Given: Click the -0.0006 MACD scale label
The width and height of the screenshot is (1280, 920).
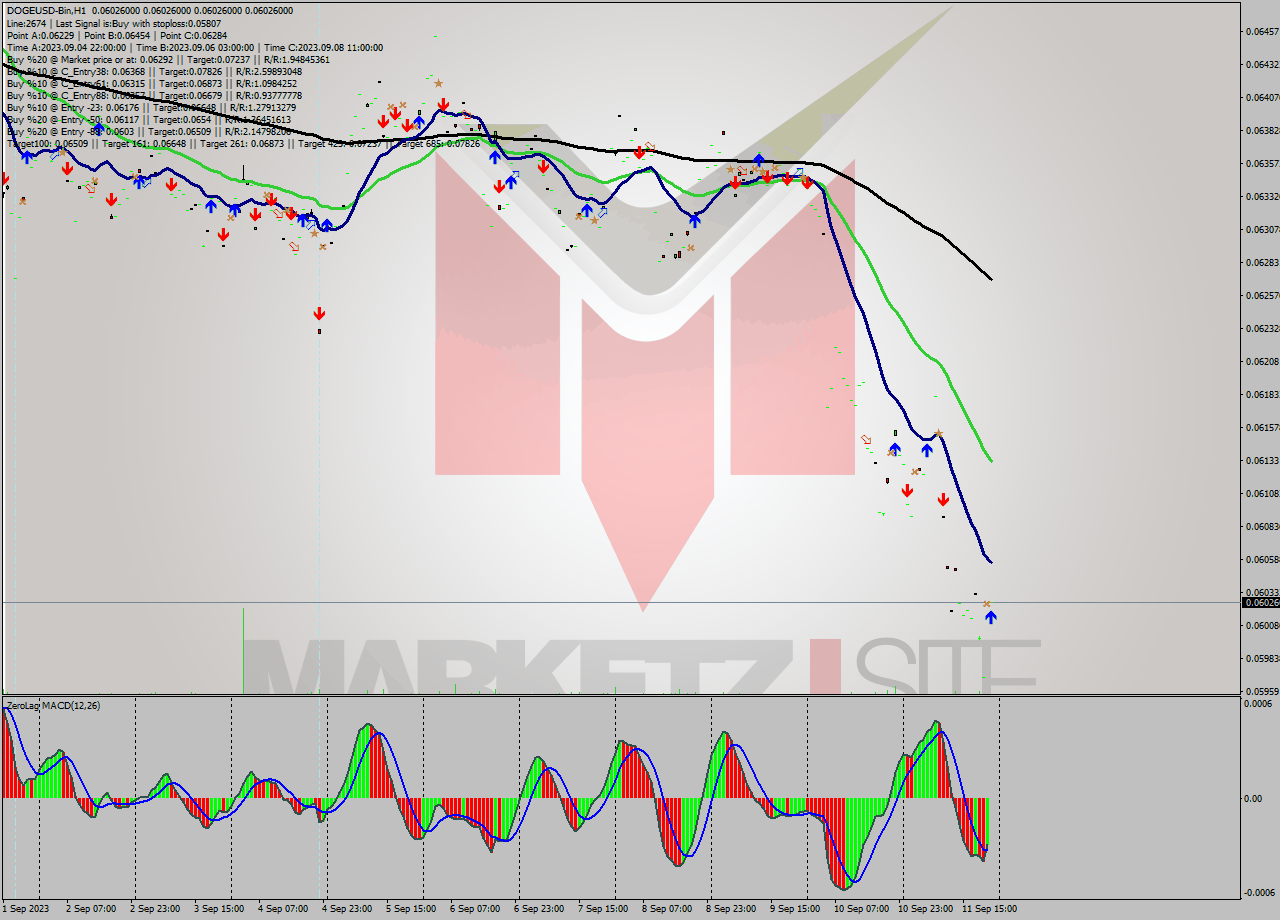Looking at the screenshot, I should 1260,892.
